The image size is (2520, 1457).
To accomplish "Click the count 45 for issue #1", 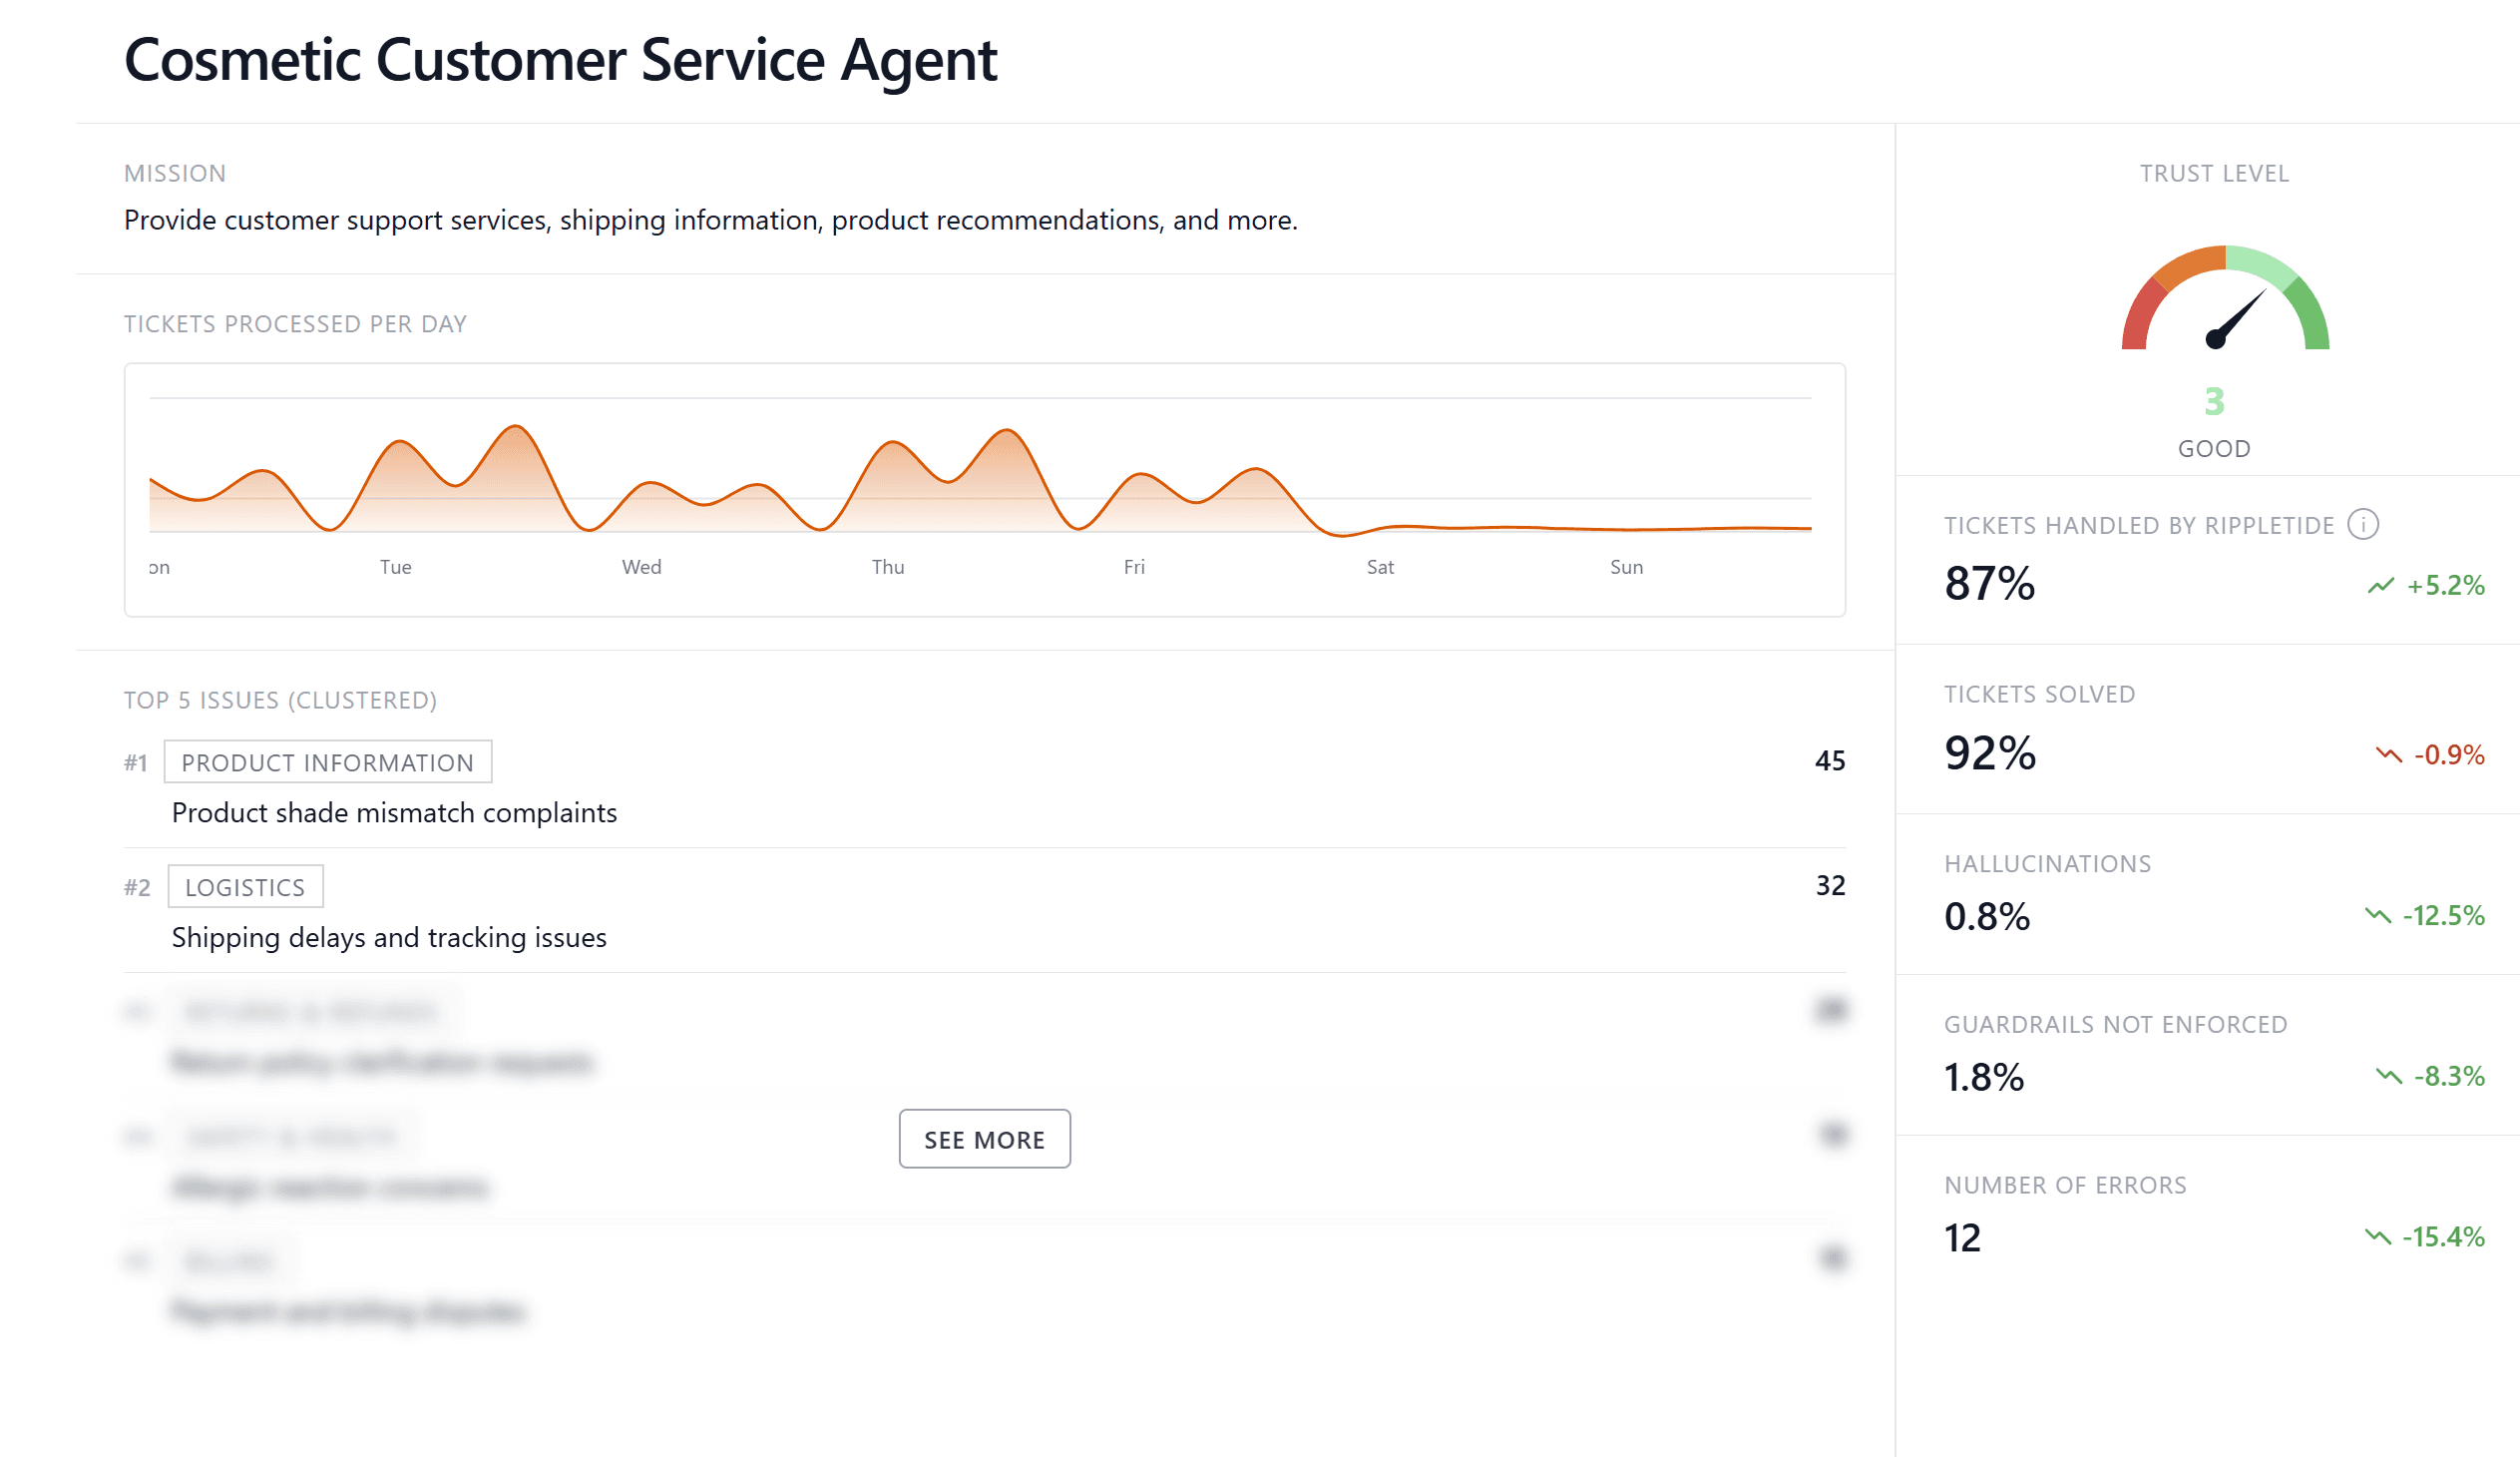I will (x=1830, y=761).
